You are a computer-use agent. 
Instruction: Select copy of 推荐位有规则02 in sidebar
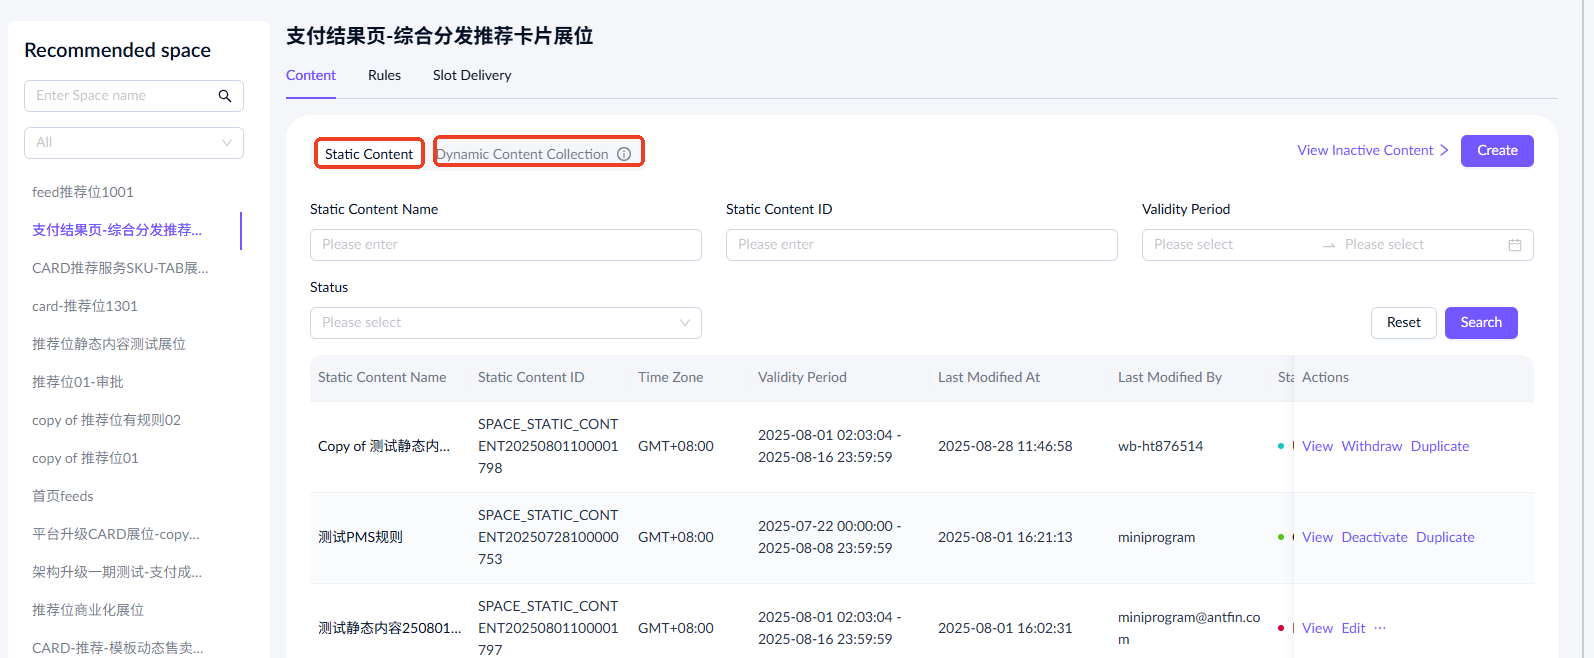click(106, 420)
